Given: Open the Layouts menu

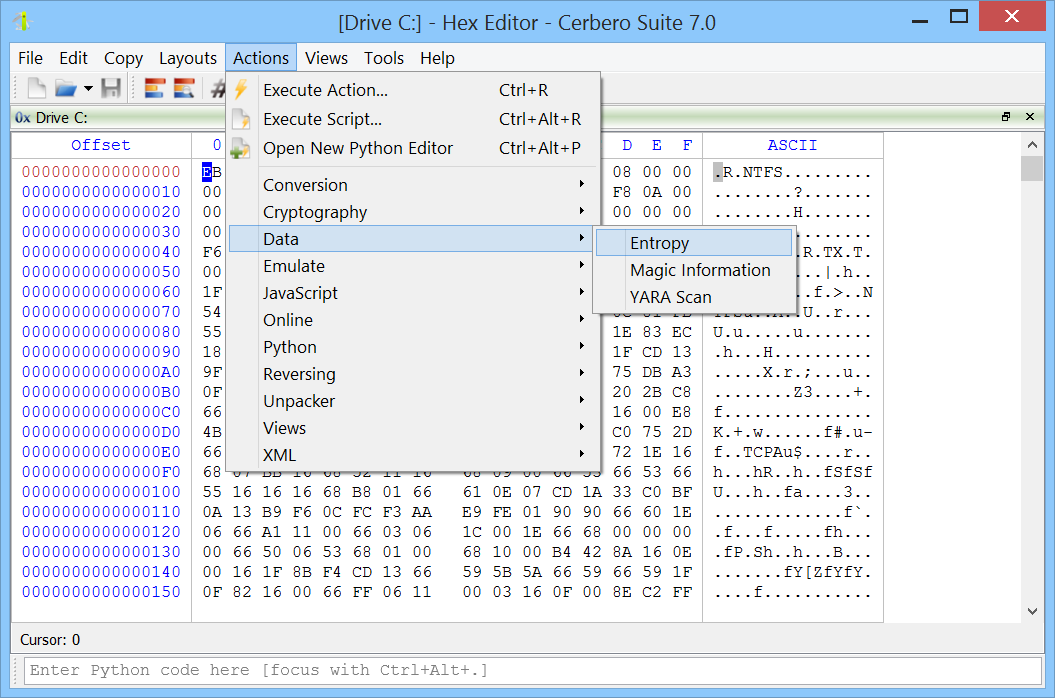Looking at the screenshot, I should 187,58.
